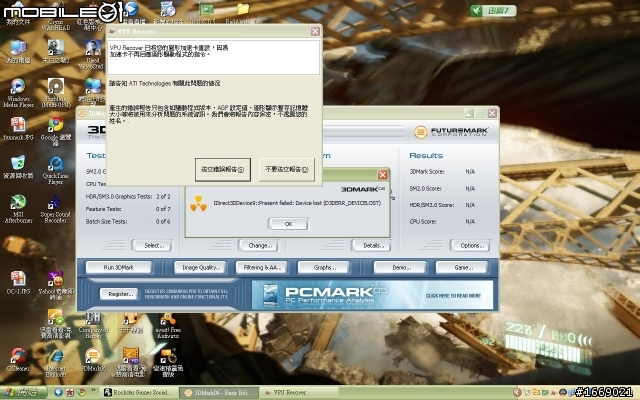
Task: Click inside the VPU Recover message text box
Action: pyautogui.click(x=213, y=57)
